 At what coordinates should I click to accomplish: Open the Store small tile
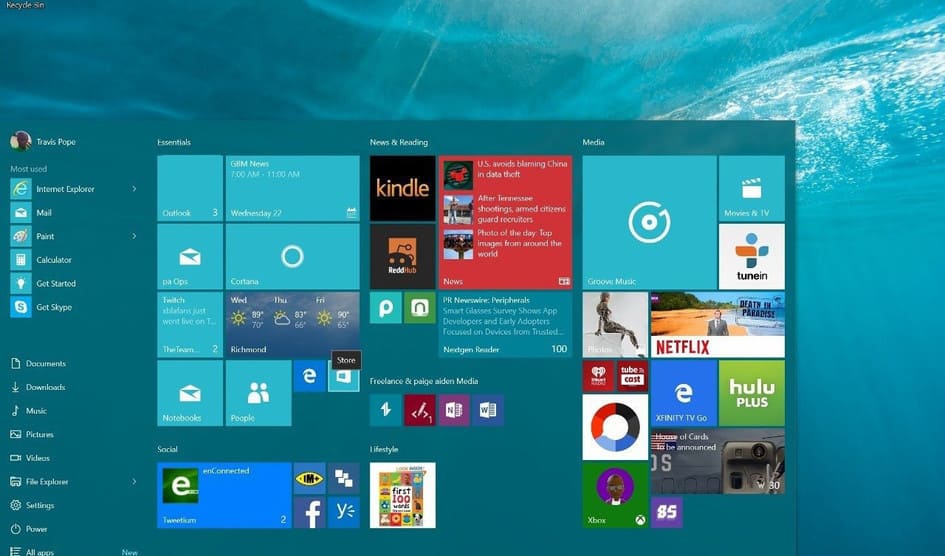344,377
